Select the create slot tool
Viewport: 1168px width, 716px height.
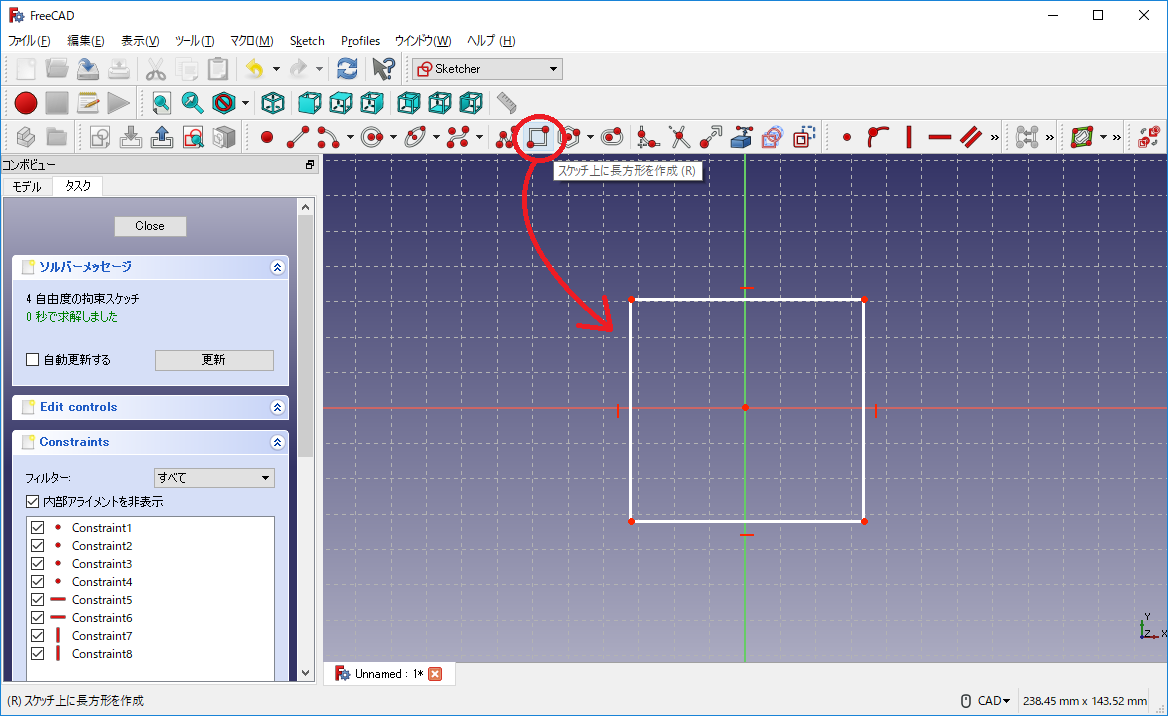[612, 137]
